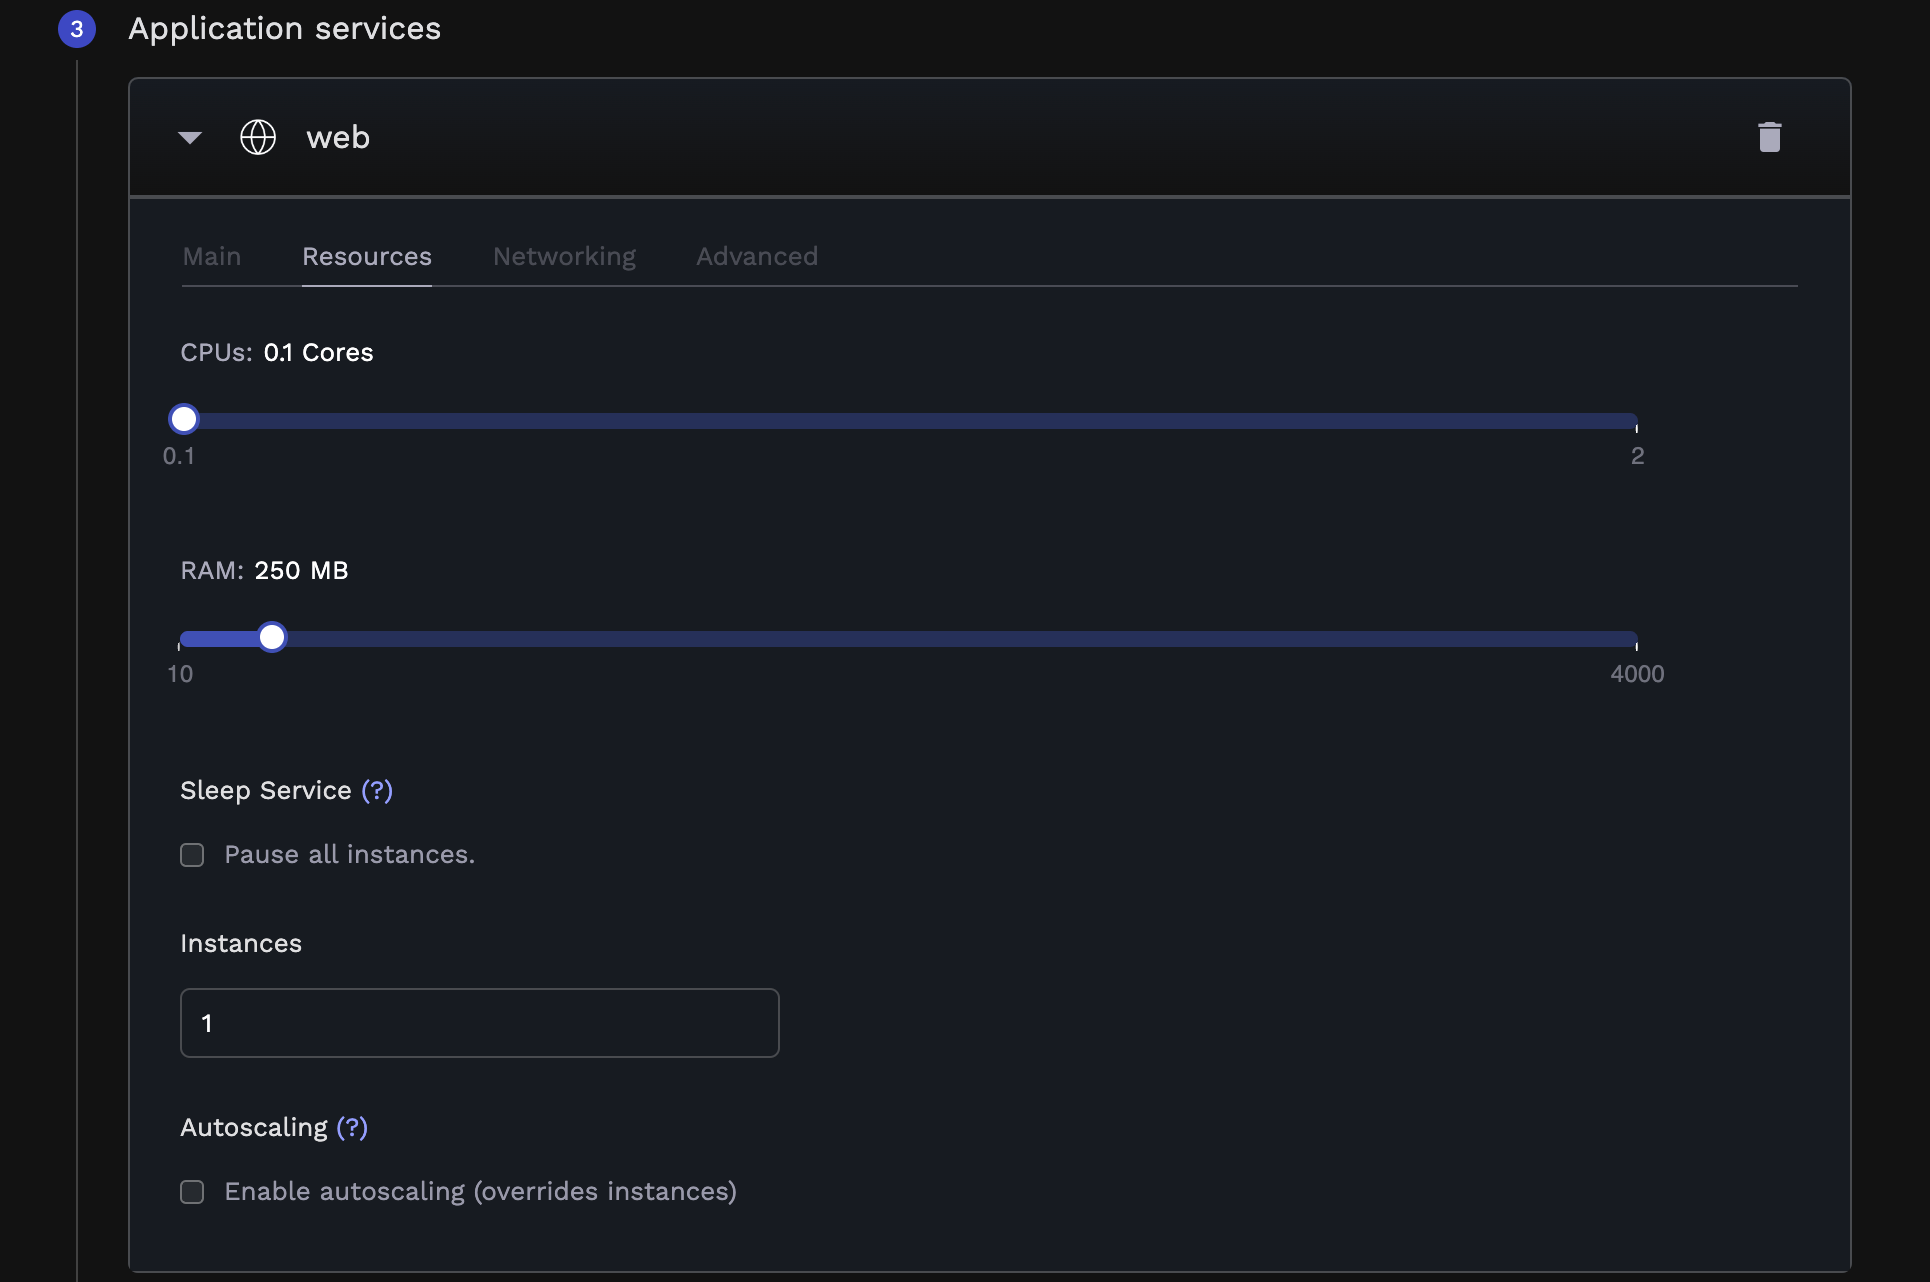This screenshot has height=1282, width=1930.
Task: Click the web service name header
Action: (x=338, y=137)
